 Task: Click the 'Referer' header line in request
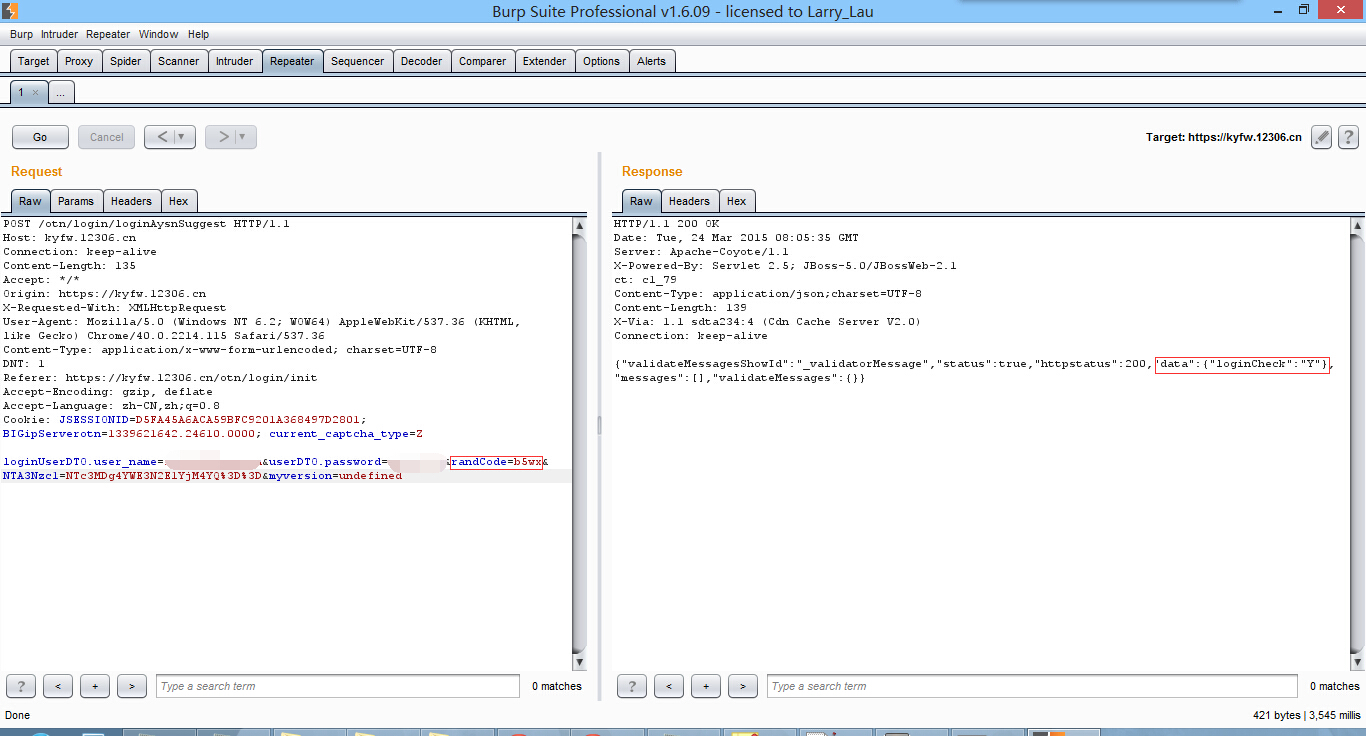[x=160, y=378]
